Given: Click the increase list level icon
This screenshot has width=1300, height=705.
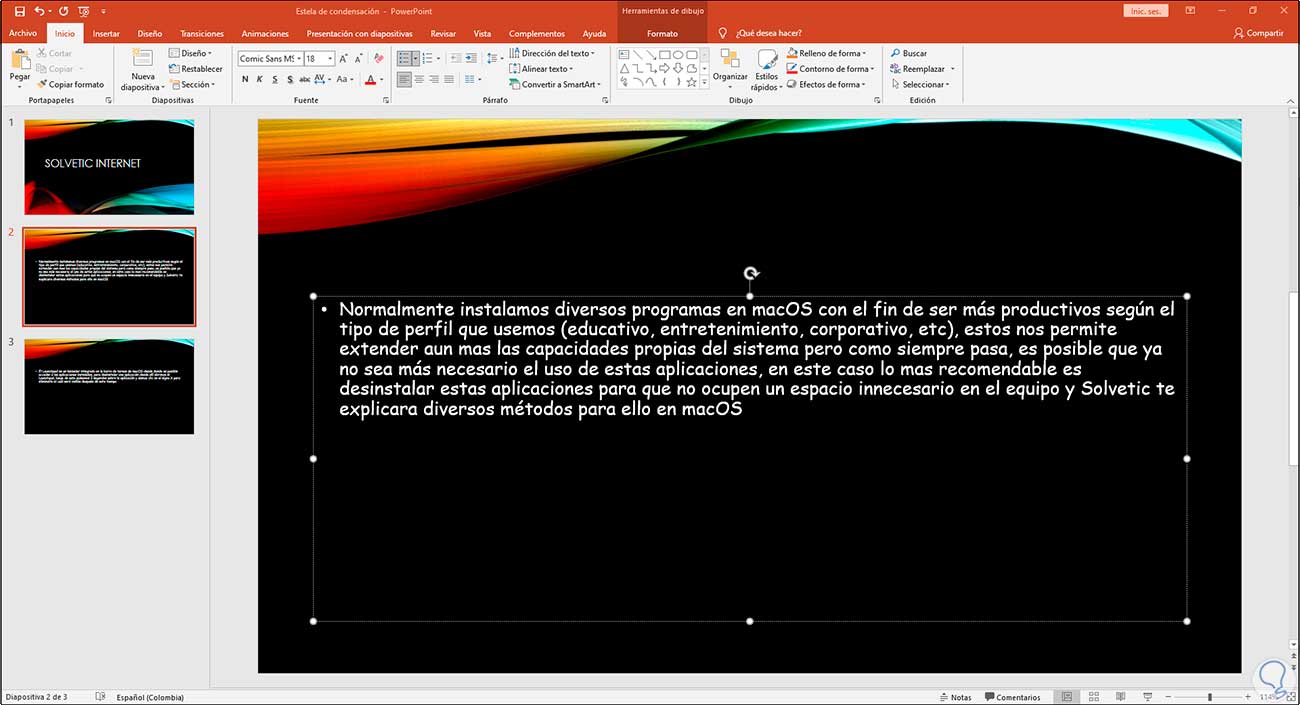Looking at the screenshot, I should click(471, 58).
